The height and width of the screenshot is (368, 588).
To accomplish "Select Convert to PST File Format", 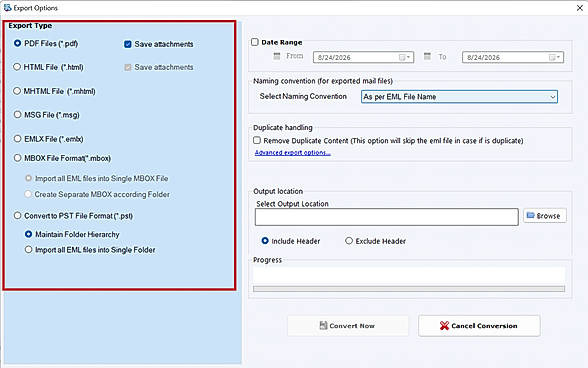I will (x=17, y=216).
